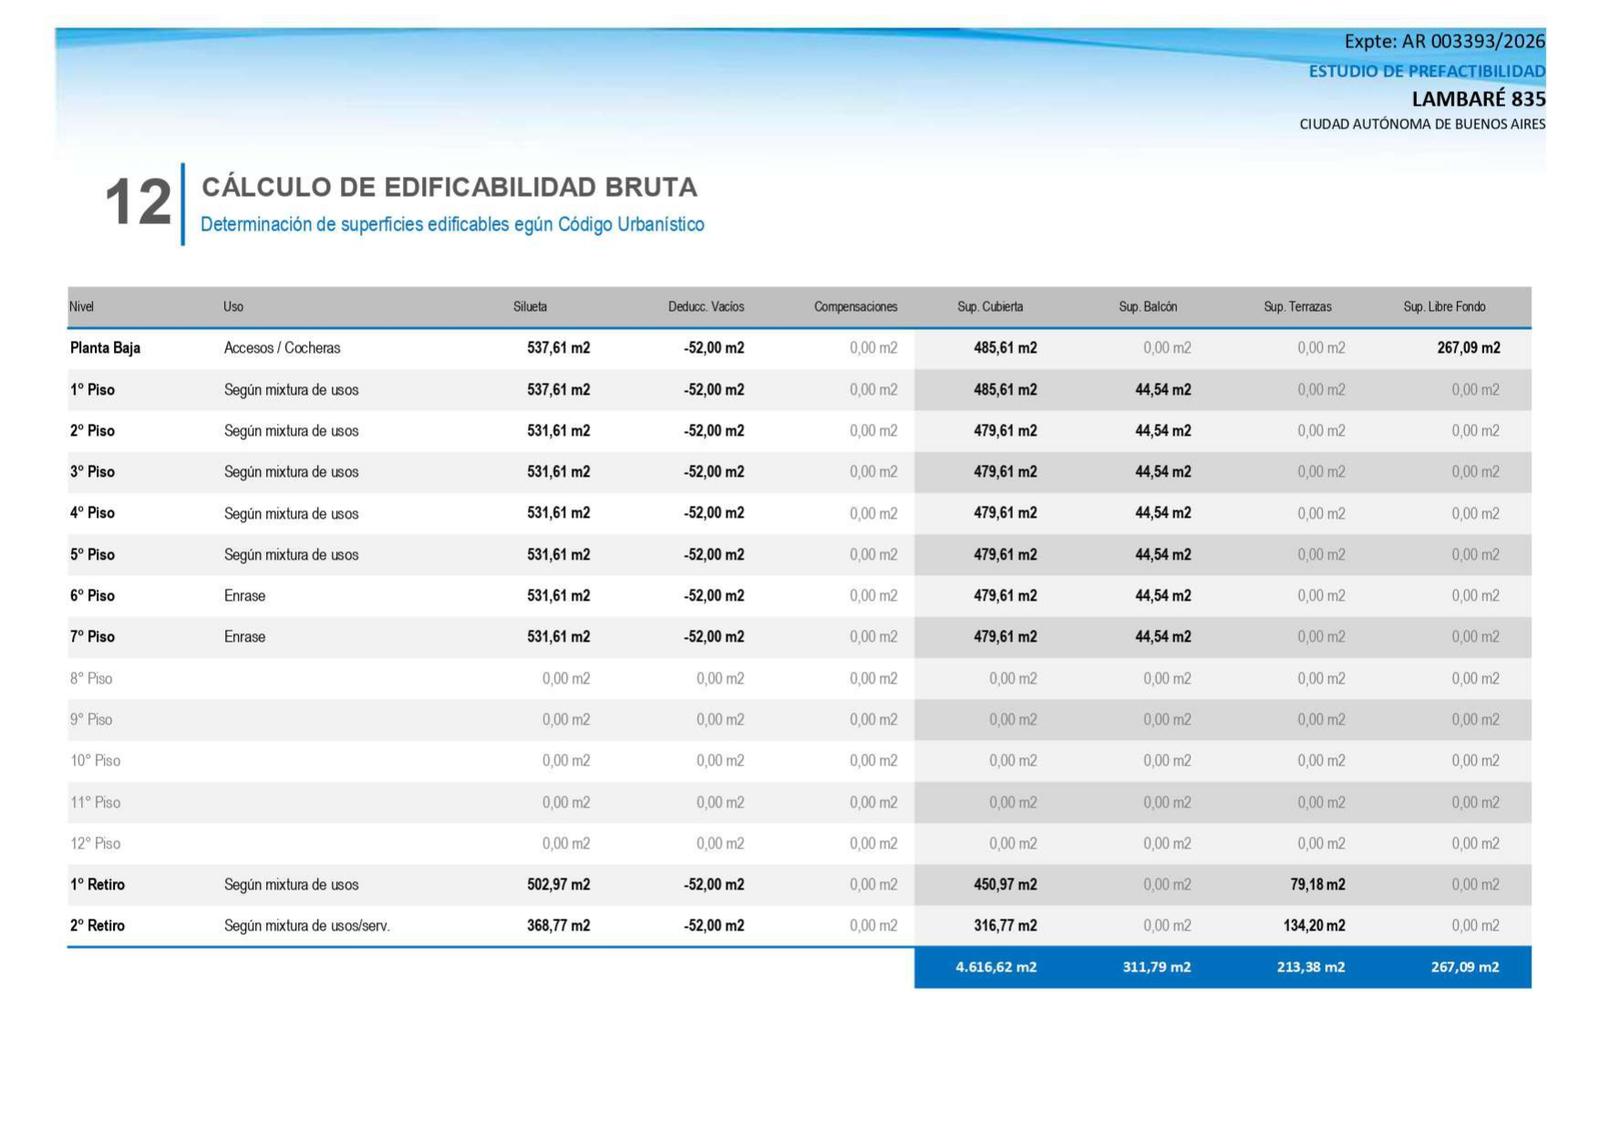Click the Deducc. Vacíos column header

706,307
